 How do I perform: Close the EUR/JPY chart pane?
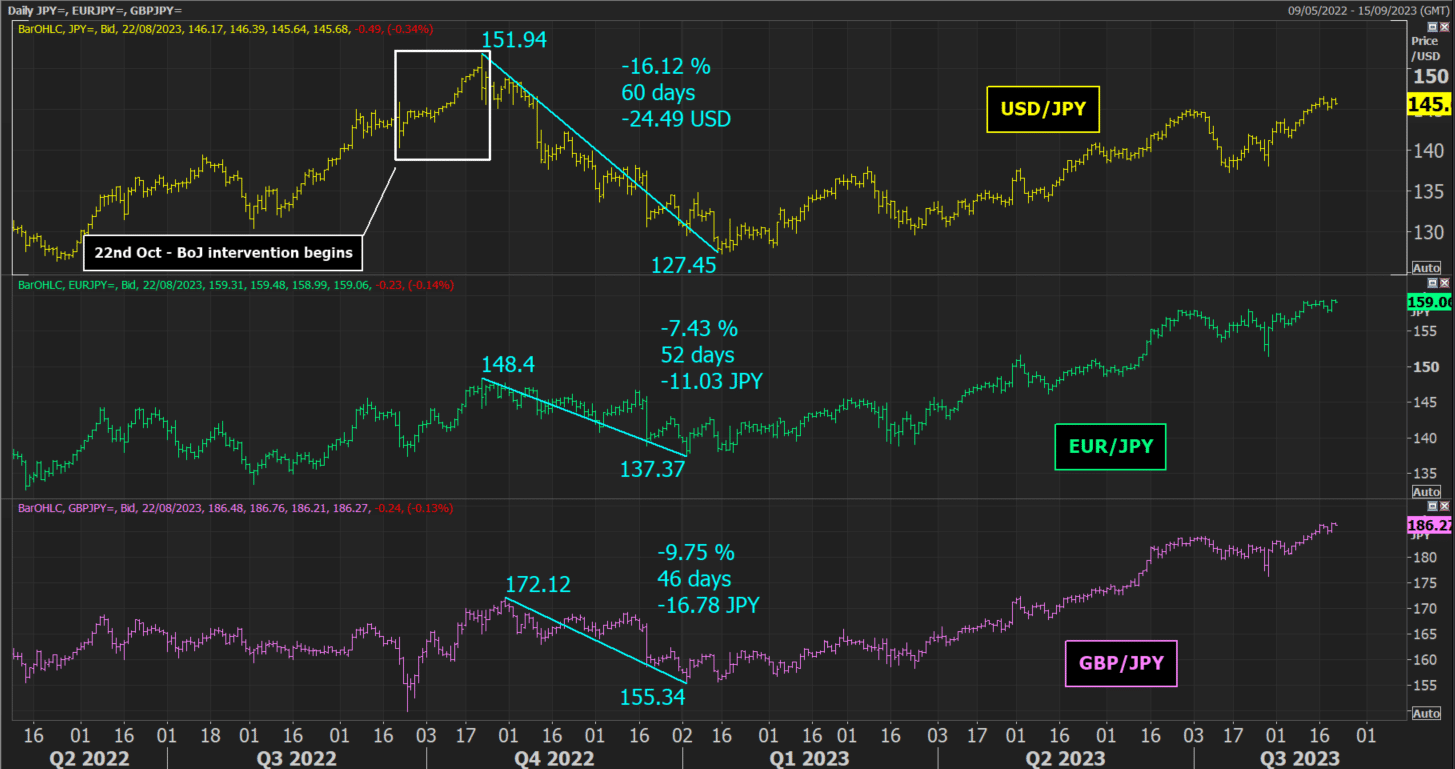click(1445, 282)
